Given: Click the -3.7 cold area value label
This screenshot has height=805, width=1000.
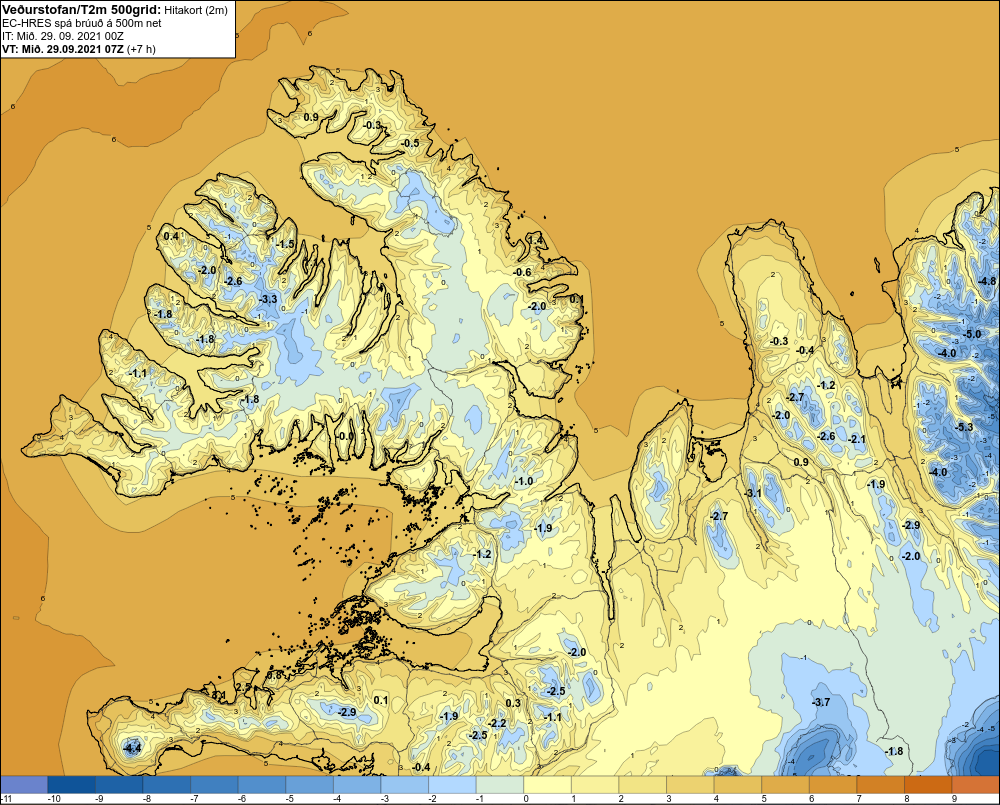Looking at the screenshot, I should pos(821,702).
